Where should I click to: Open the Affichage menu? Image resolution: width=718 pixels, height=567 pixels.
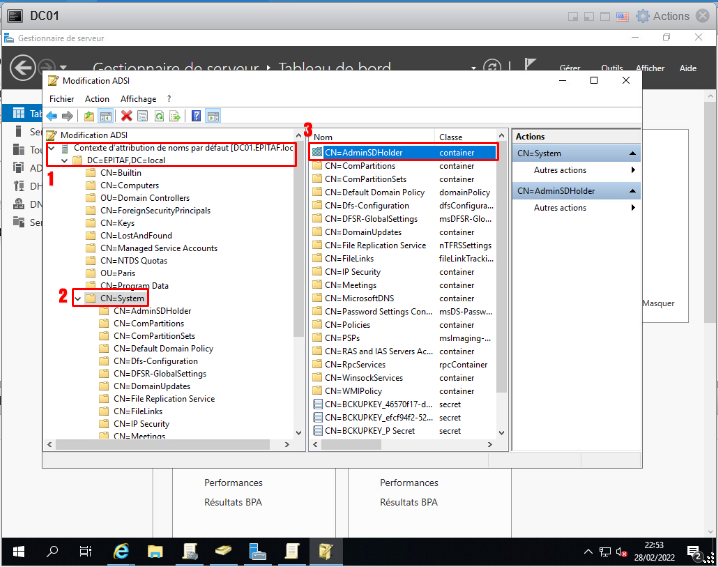coord(138,99)
